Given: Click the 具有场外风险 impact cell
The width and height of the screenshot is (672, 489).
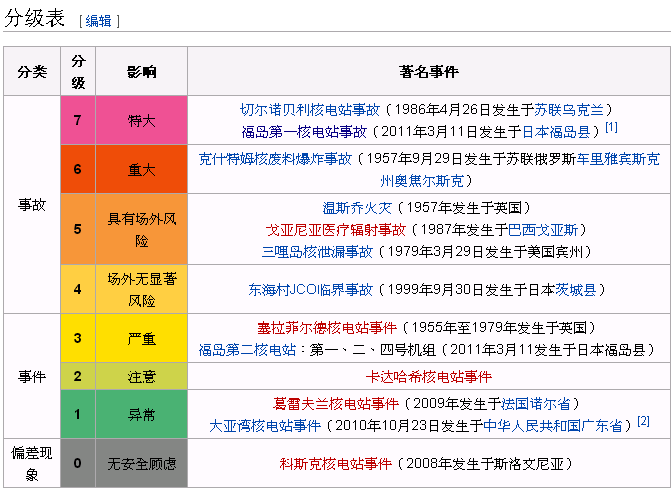Looking at the screenshot, I should 141,229.
